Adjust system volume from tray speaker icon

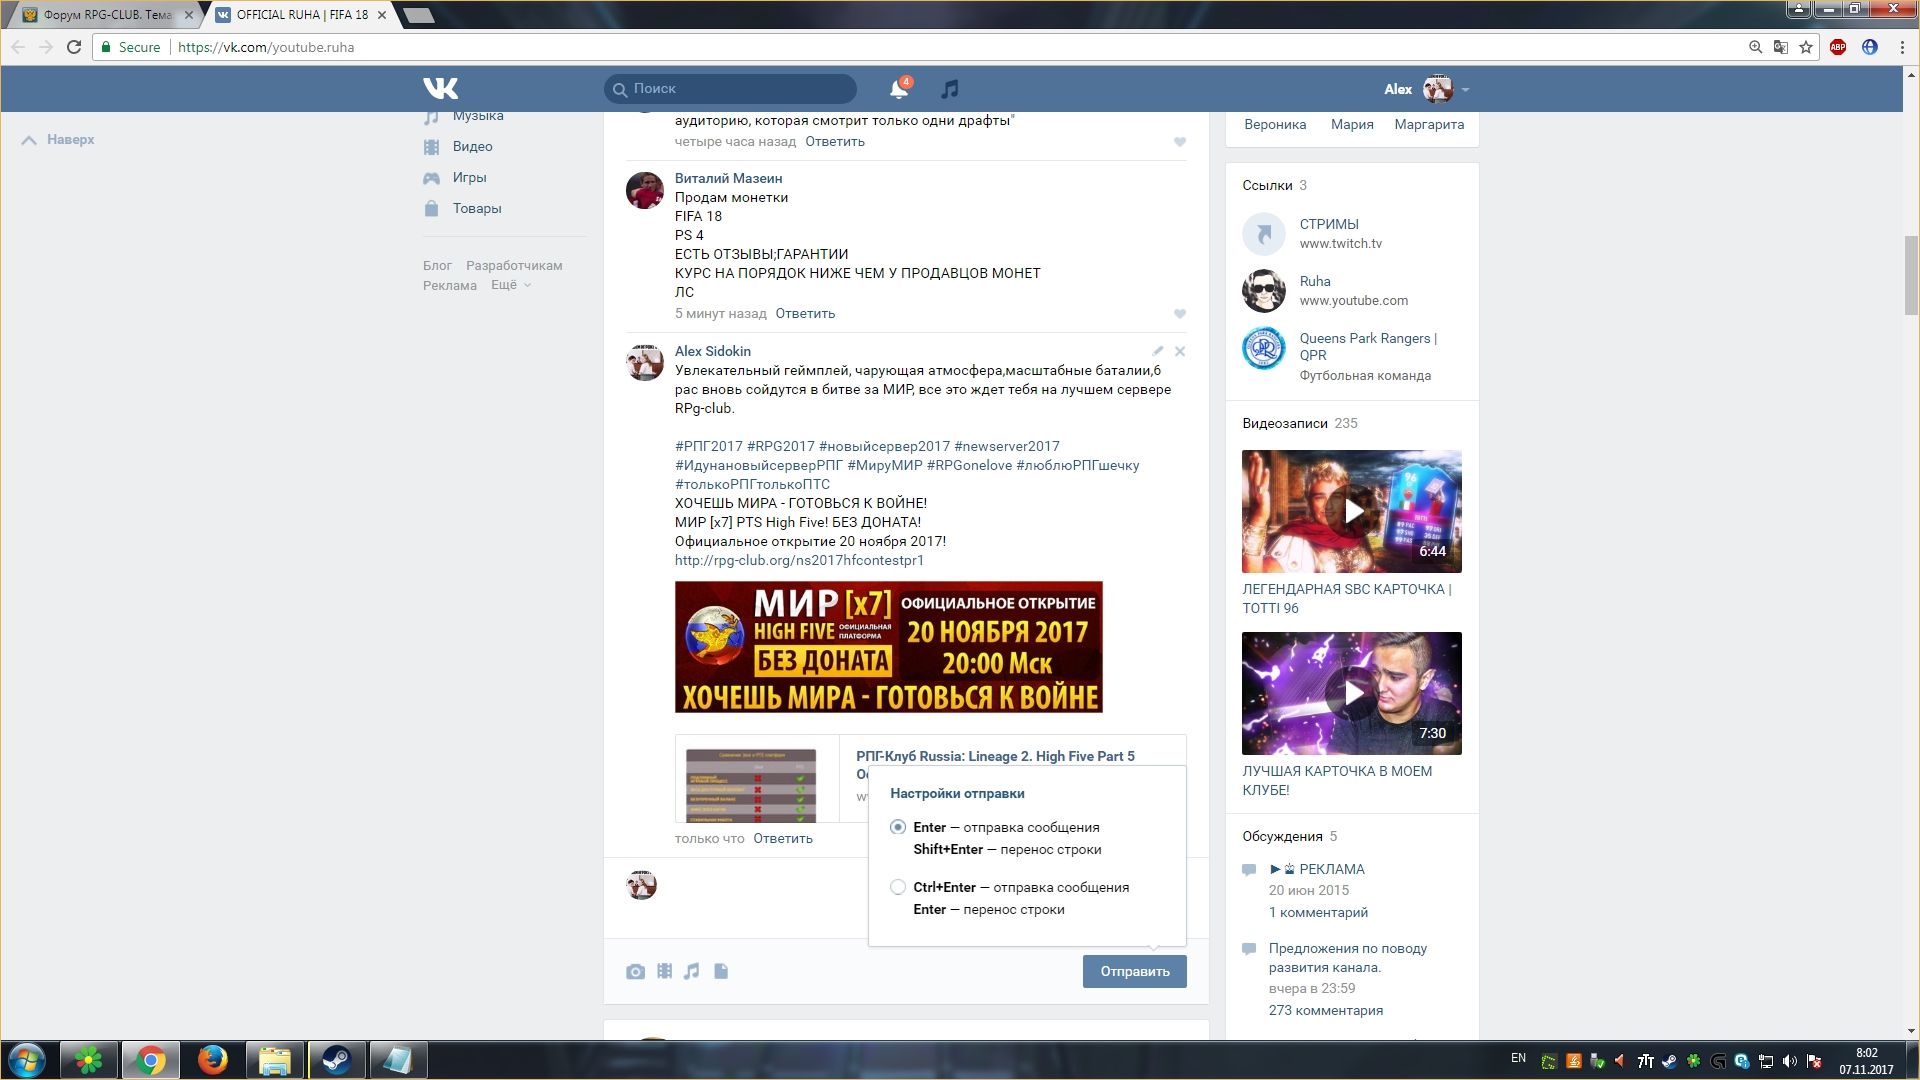pyautogui.click(x=1790, y=1061)
